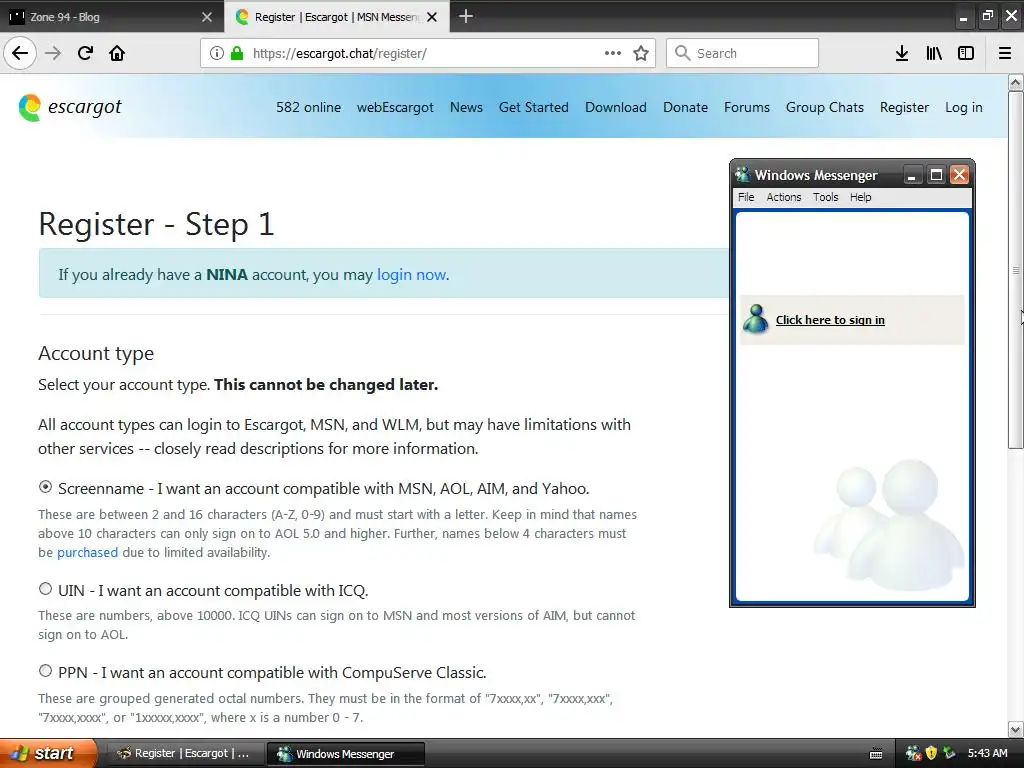Open the downloads arrow icon
This screenshot has height=768, width=1024.
point(902,53)
